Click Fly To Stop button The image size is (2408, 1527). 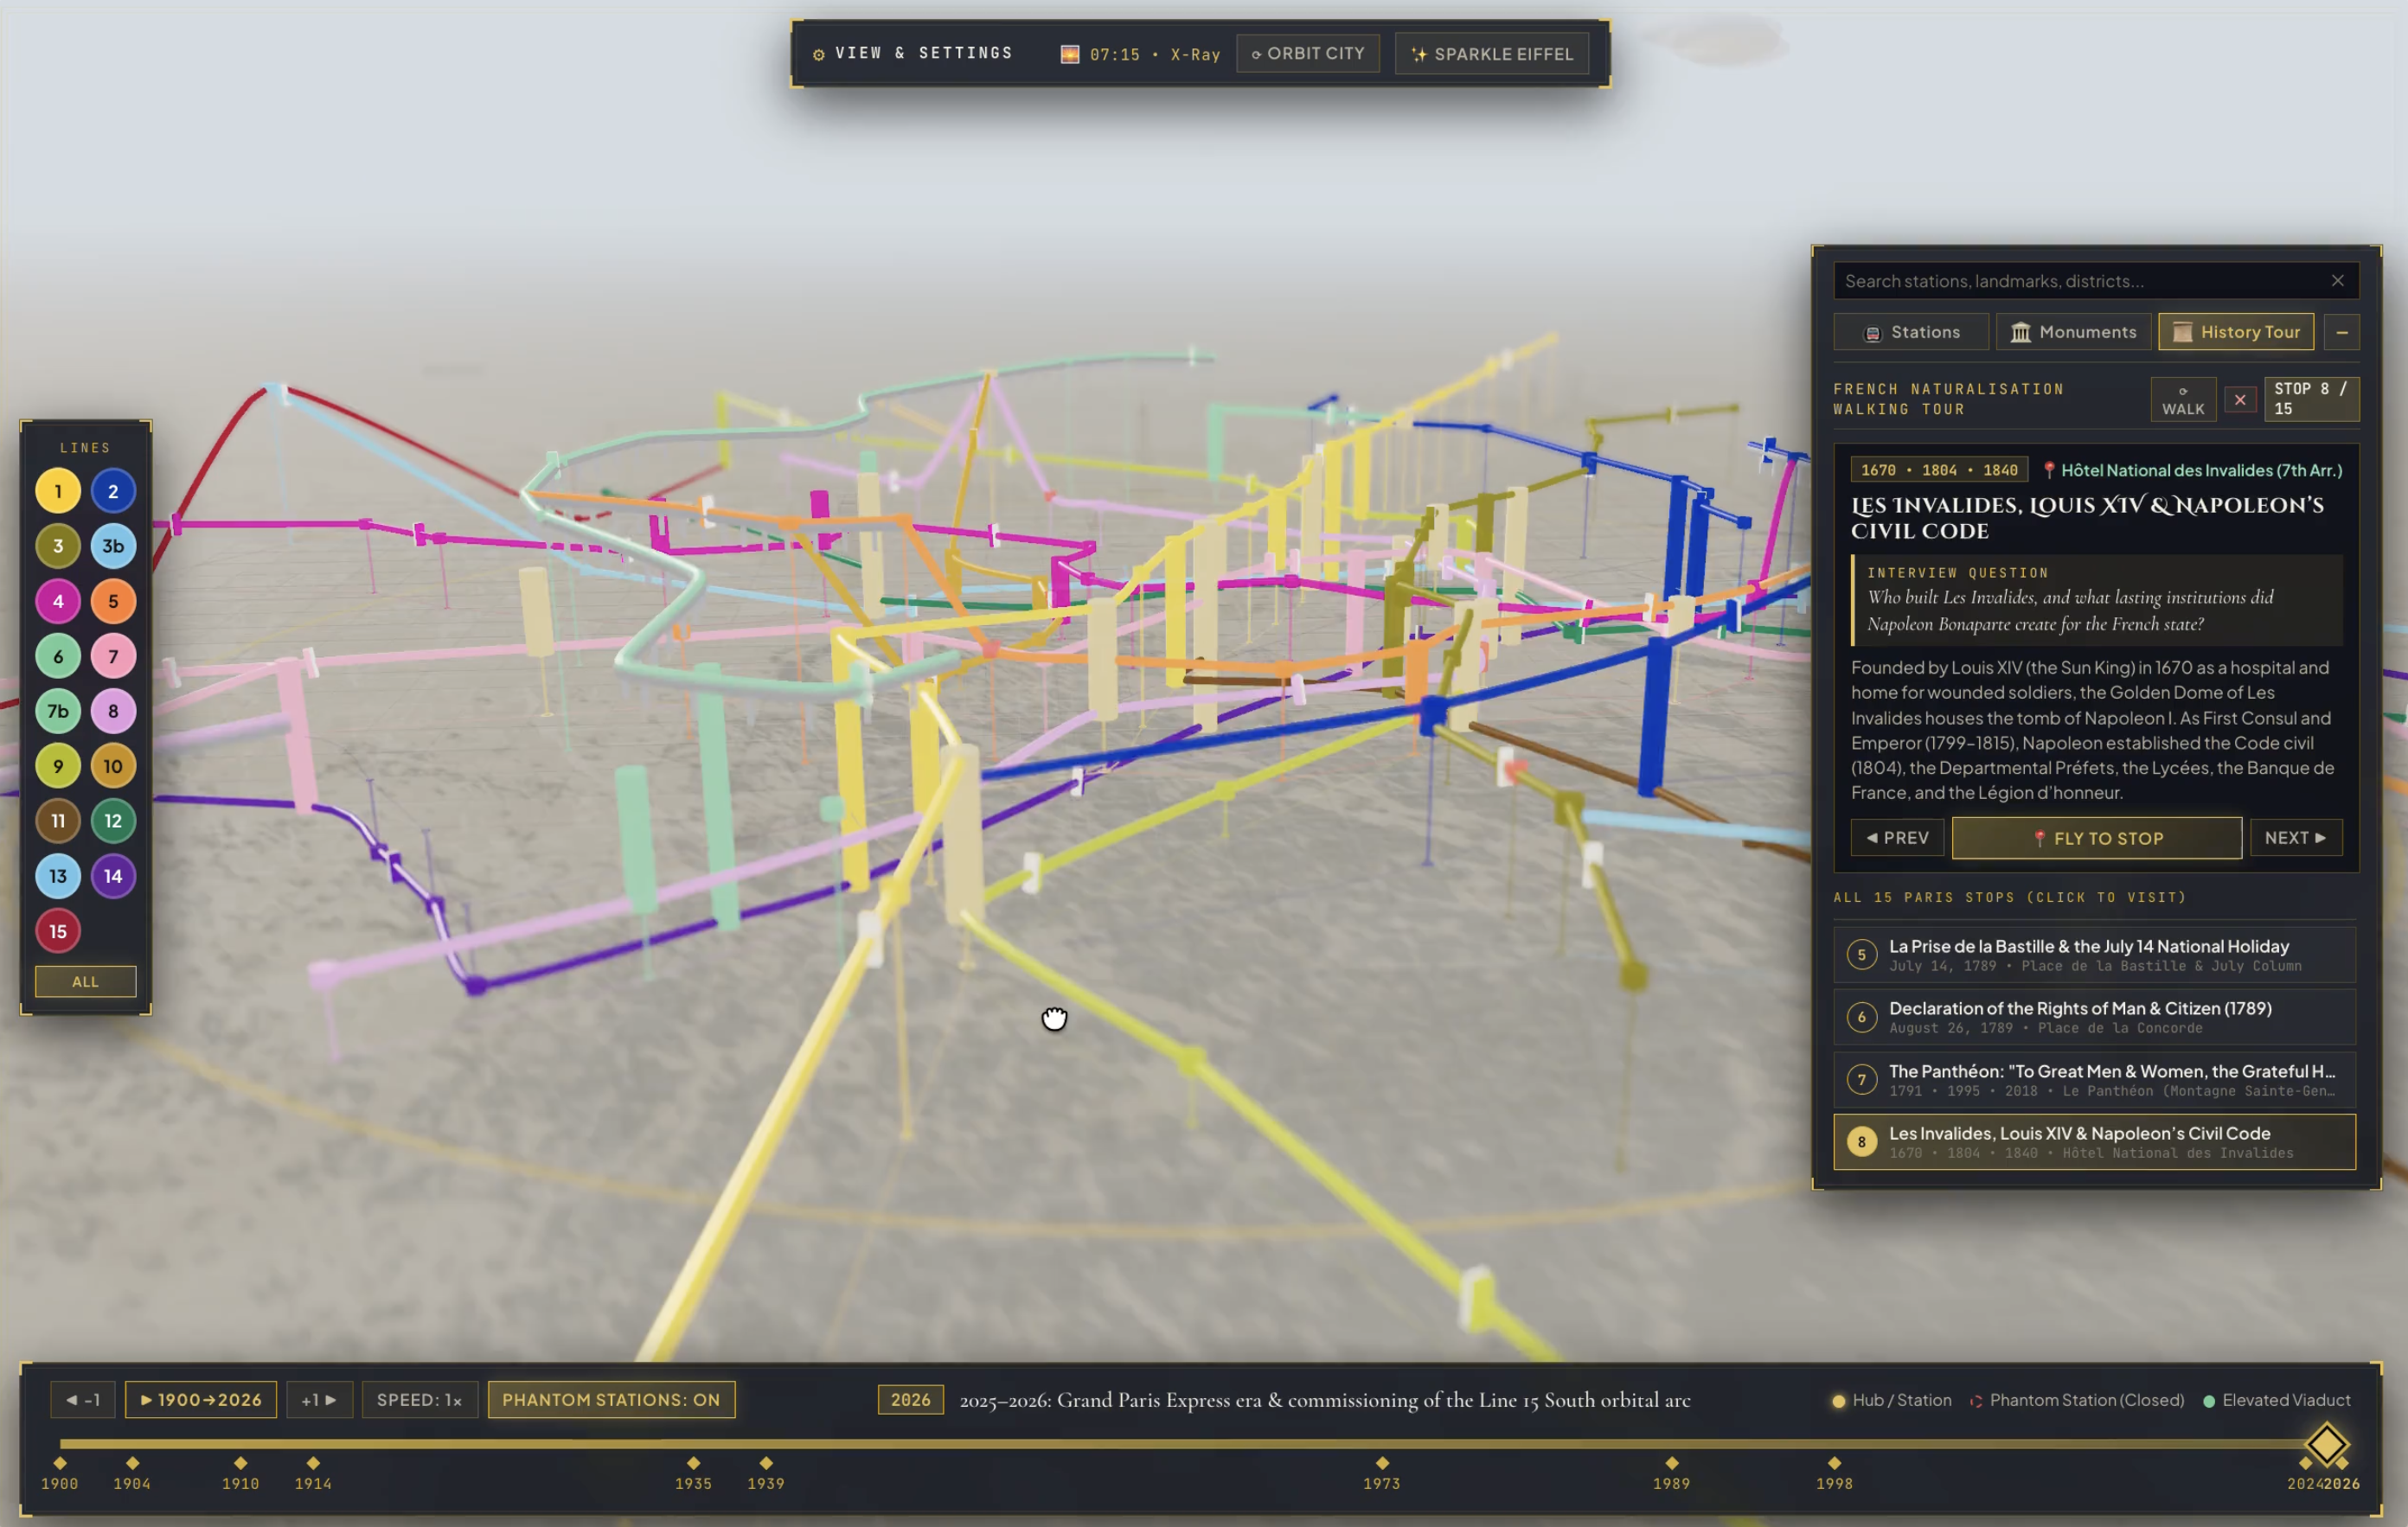click(x=2097, y=838)
